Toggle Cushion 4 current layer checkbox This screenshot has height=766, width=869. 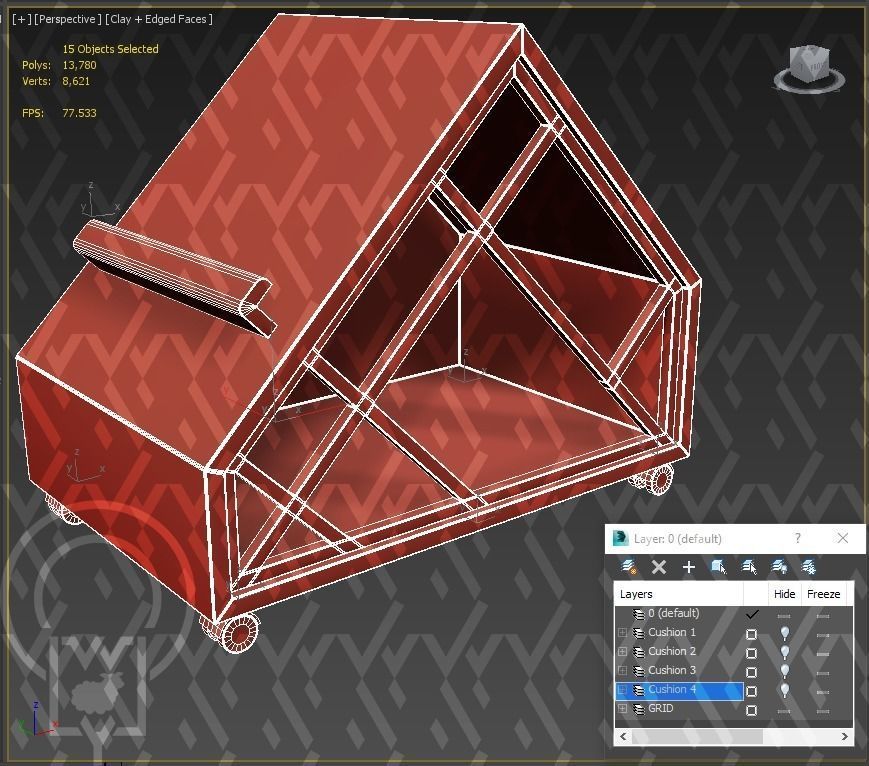[752, 691]
